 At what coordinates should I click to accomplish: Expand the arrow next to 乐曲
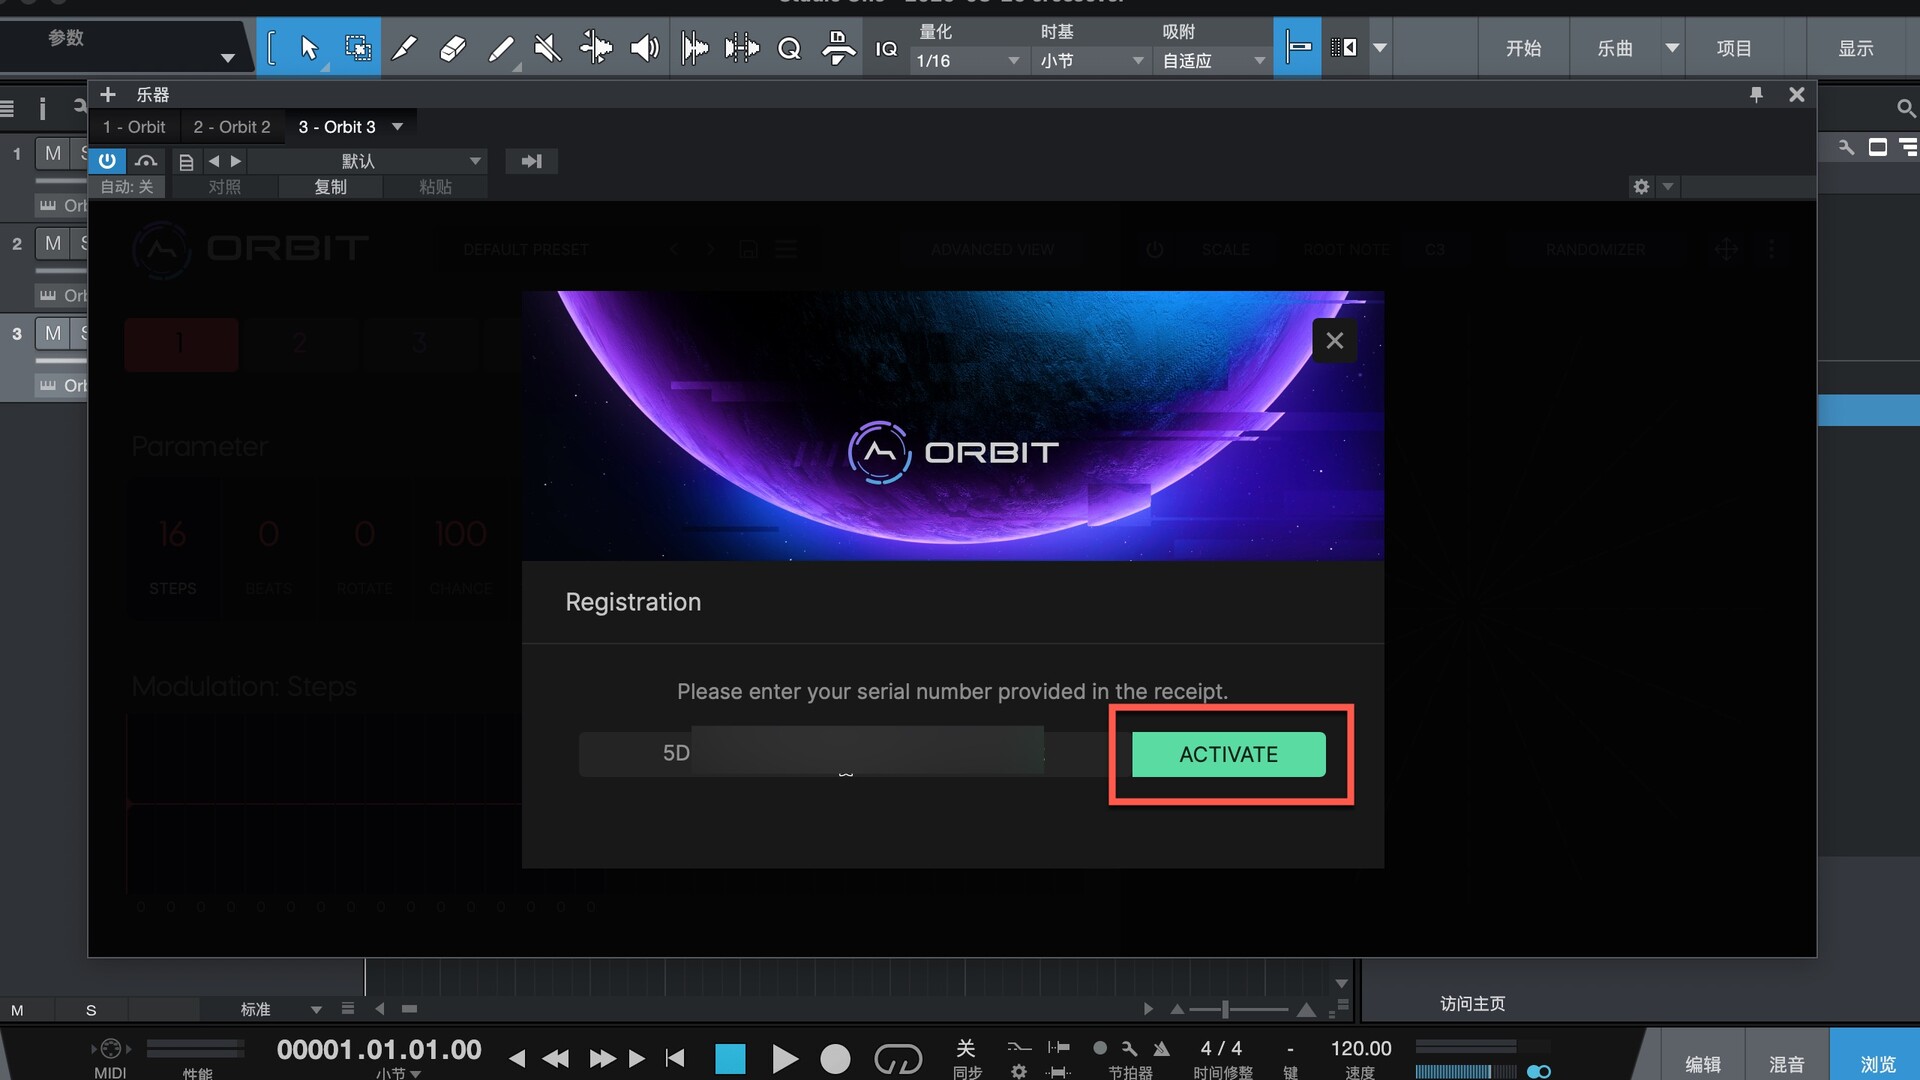click(1672, 48)
